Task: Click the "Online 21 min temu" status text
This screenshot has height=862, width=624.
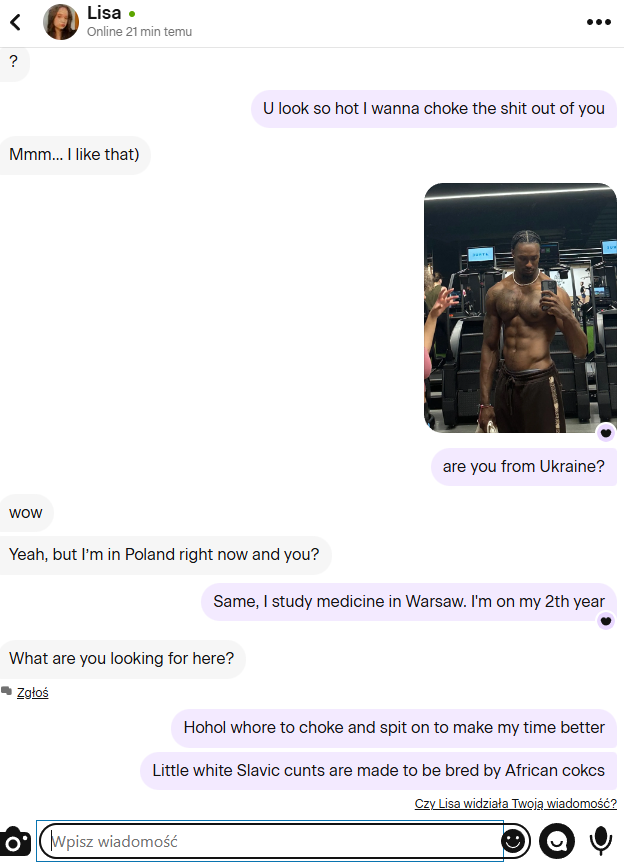Action: (139, 32)
